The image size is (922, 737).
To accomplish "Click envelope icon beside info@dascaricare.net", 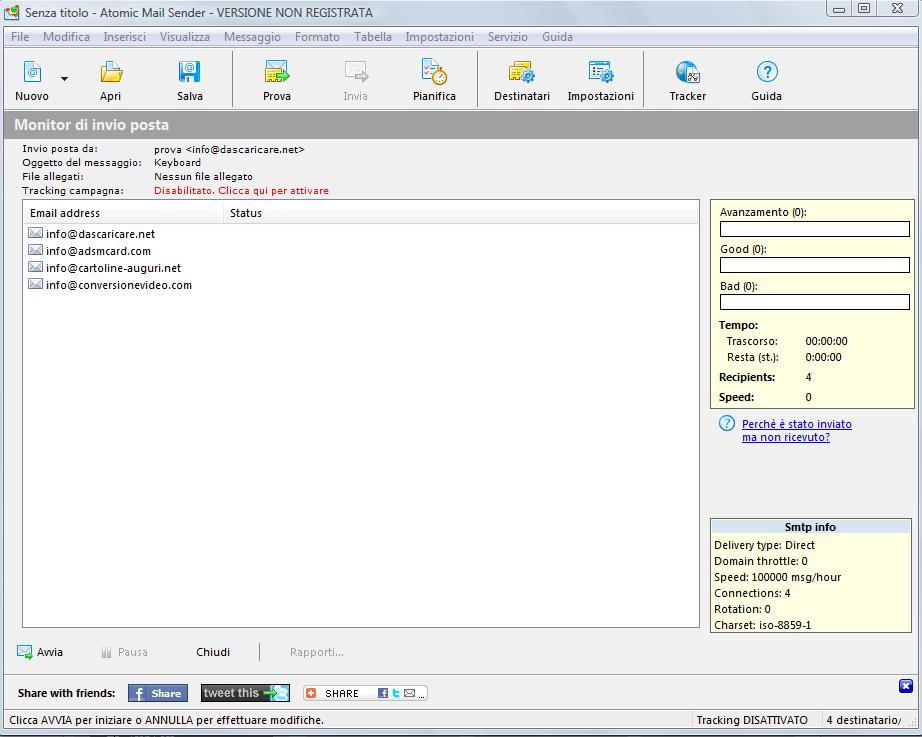I will [x=35, y=233].
